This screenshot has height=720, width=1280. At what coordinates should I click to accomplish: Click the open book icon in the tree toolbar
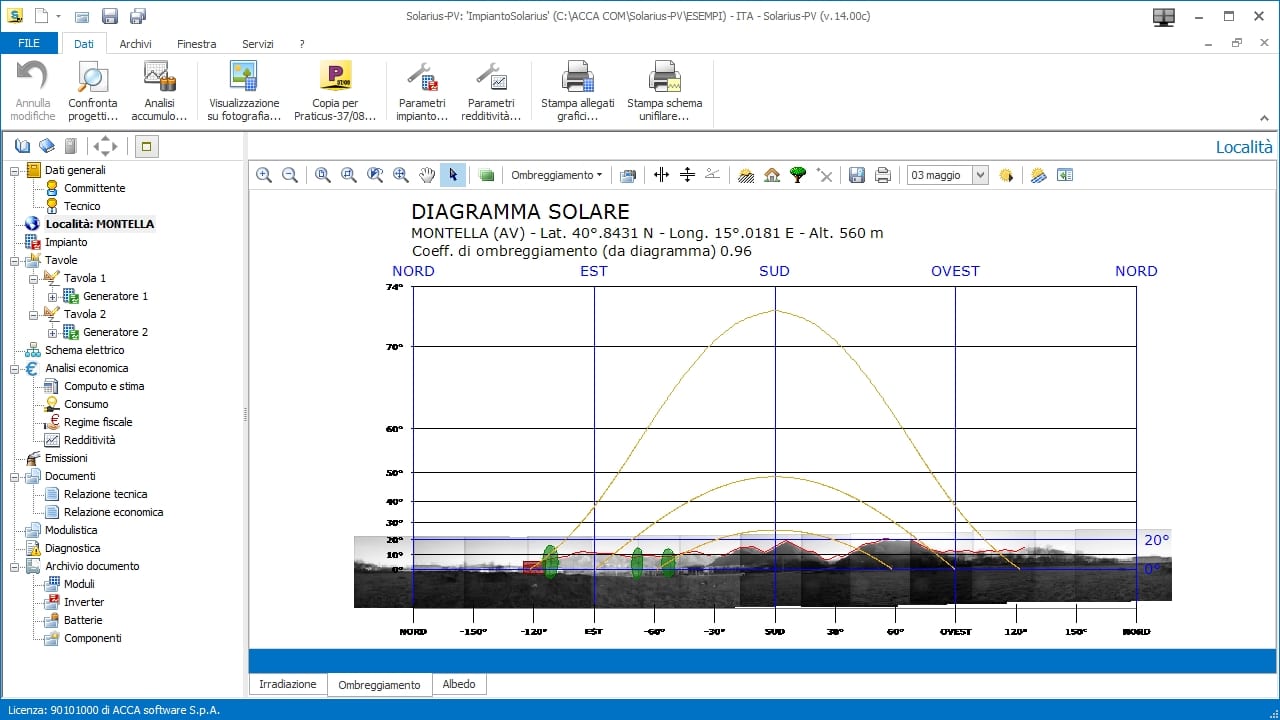click(x=22, y=146)
